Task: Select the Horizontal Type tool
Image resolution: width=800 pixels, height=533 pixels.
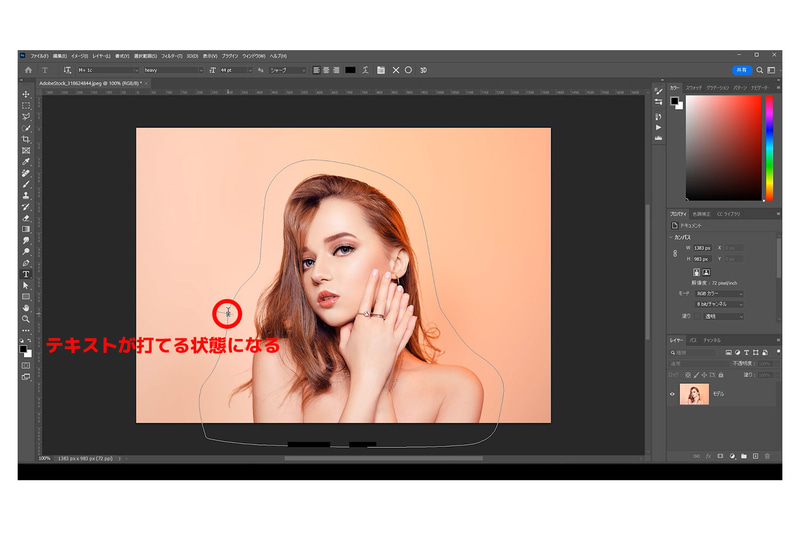Action: [x=26, y=274]
